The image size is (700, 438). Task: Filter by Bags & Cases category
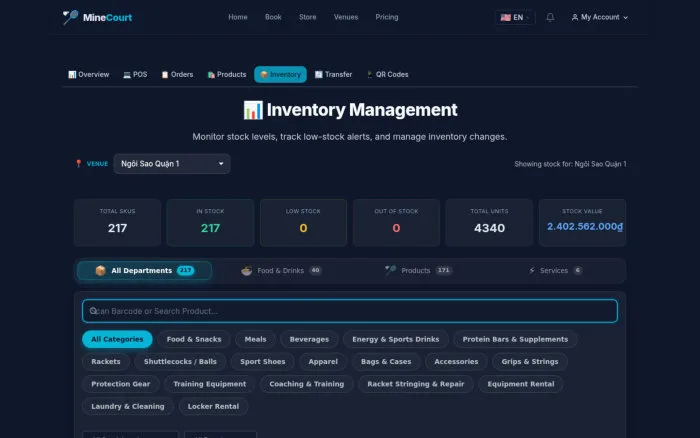click(386, 362)
